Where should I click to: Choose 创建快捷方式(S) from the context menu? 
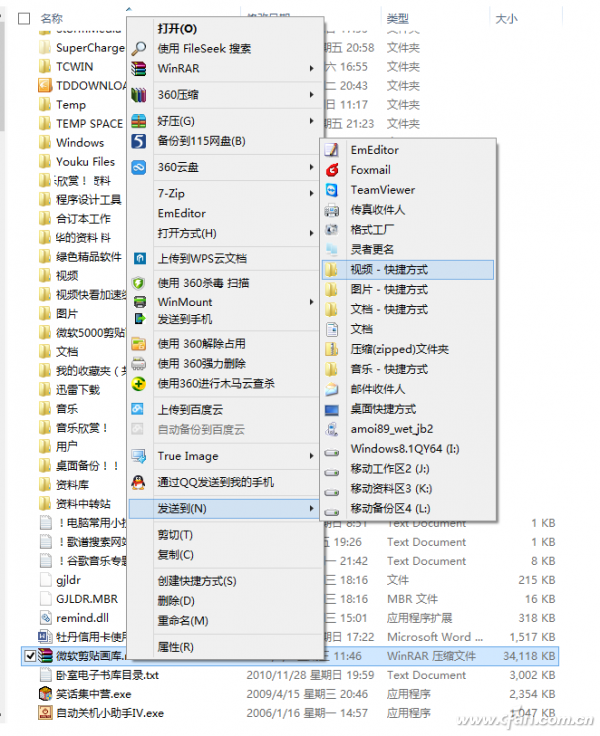pyautogui.click(x=226, y=581)
